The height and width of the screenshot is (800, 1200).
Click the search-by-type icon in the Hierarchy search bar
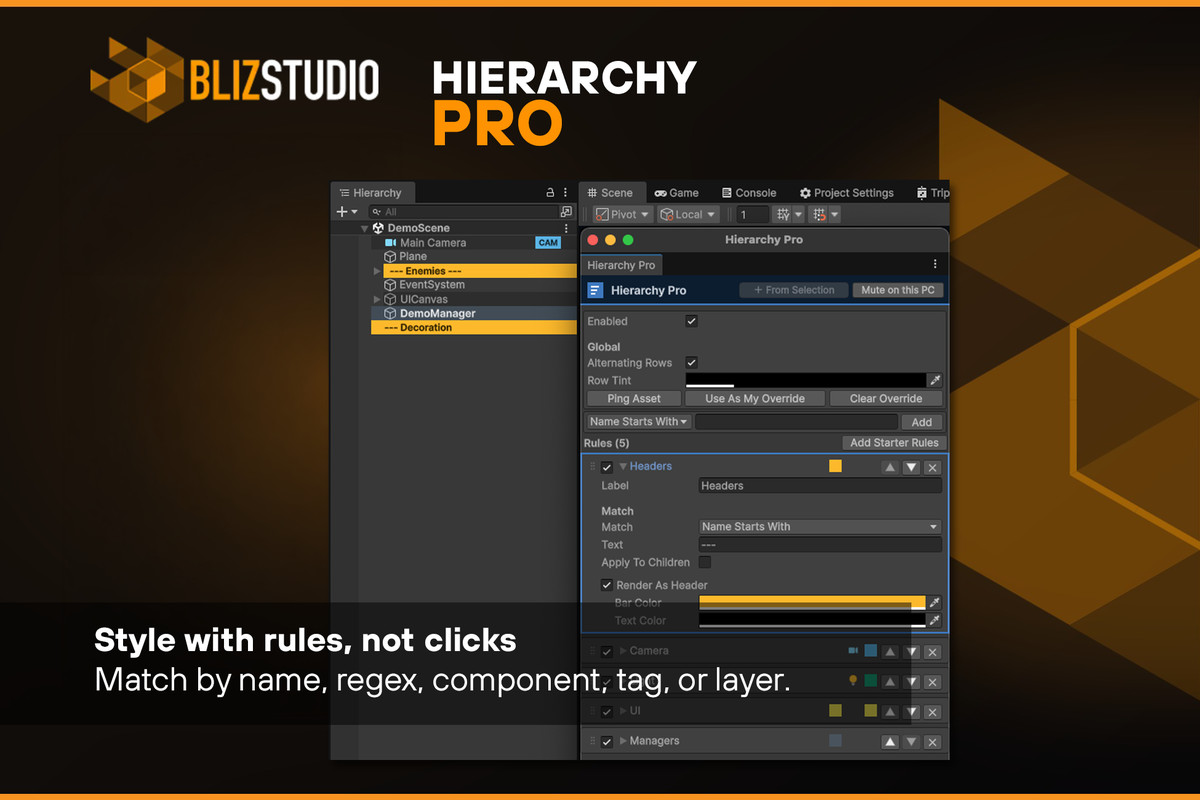pos(566,212)
